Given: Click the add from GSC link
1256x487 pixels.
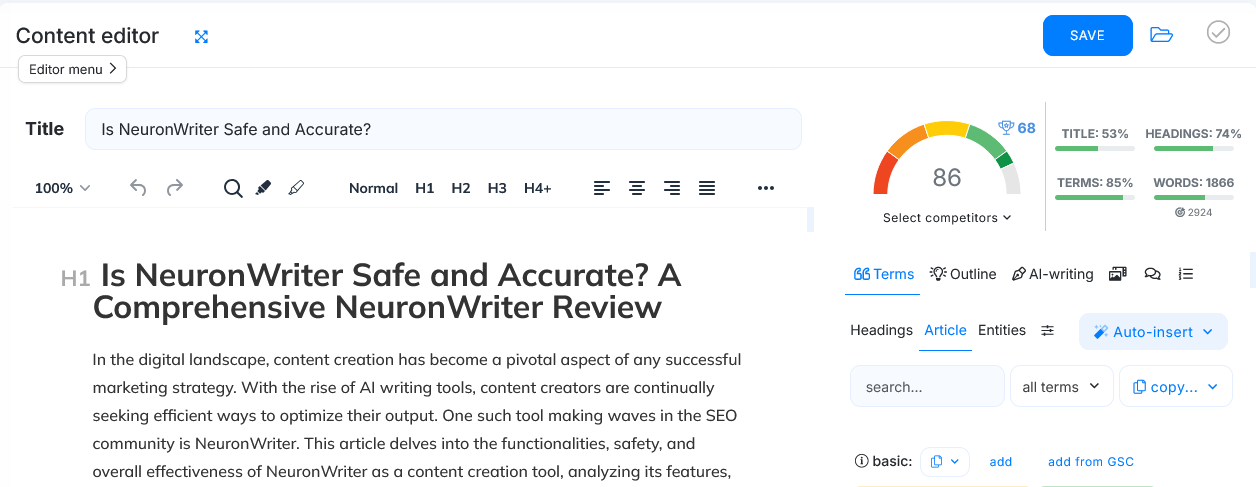Looking at the screenshot, I should 1090,462.
